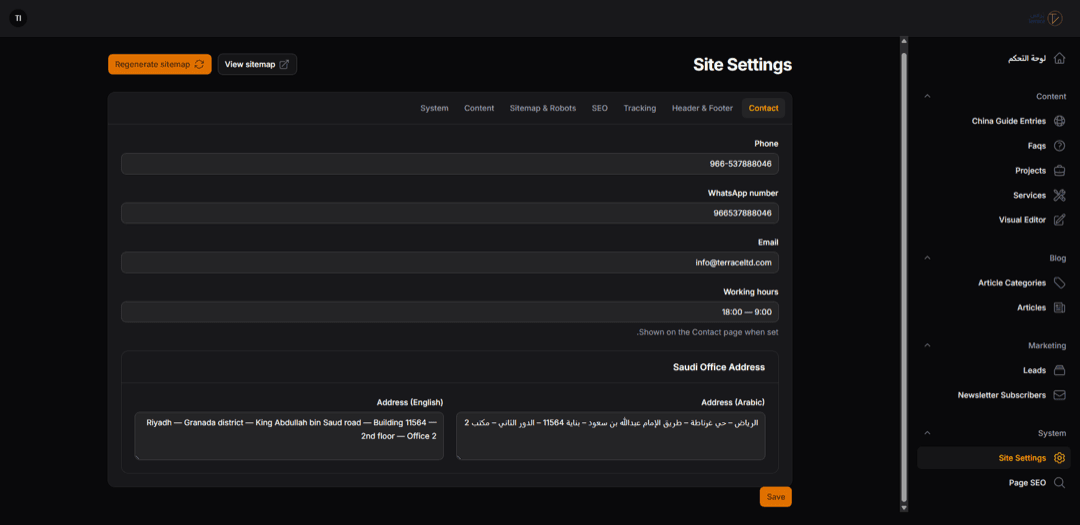Click the Page SEO magnifier icon
This screenshot has width=1080, height=525.
pos(1059,482)
